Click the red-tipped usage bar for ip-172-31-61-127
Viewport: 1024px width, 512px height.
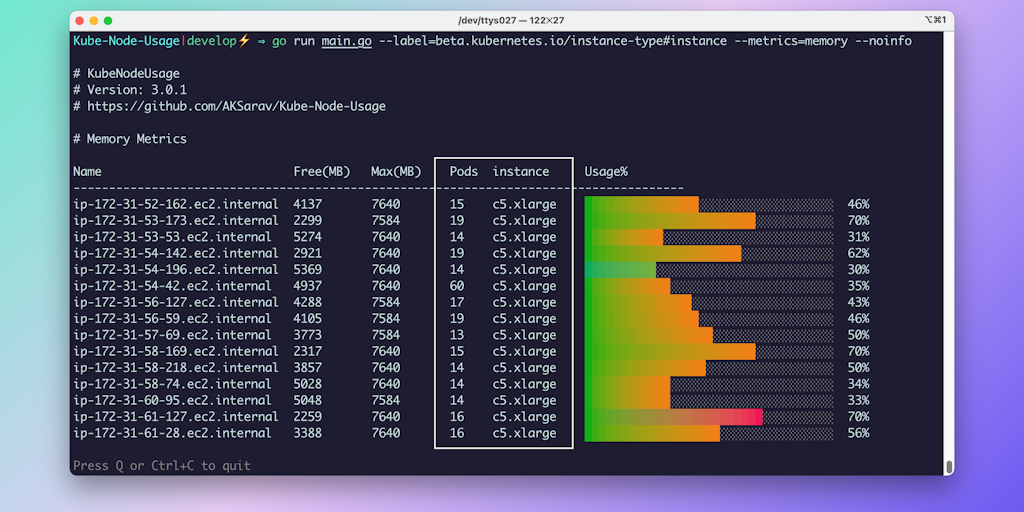(x=673, y=417)
